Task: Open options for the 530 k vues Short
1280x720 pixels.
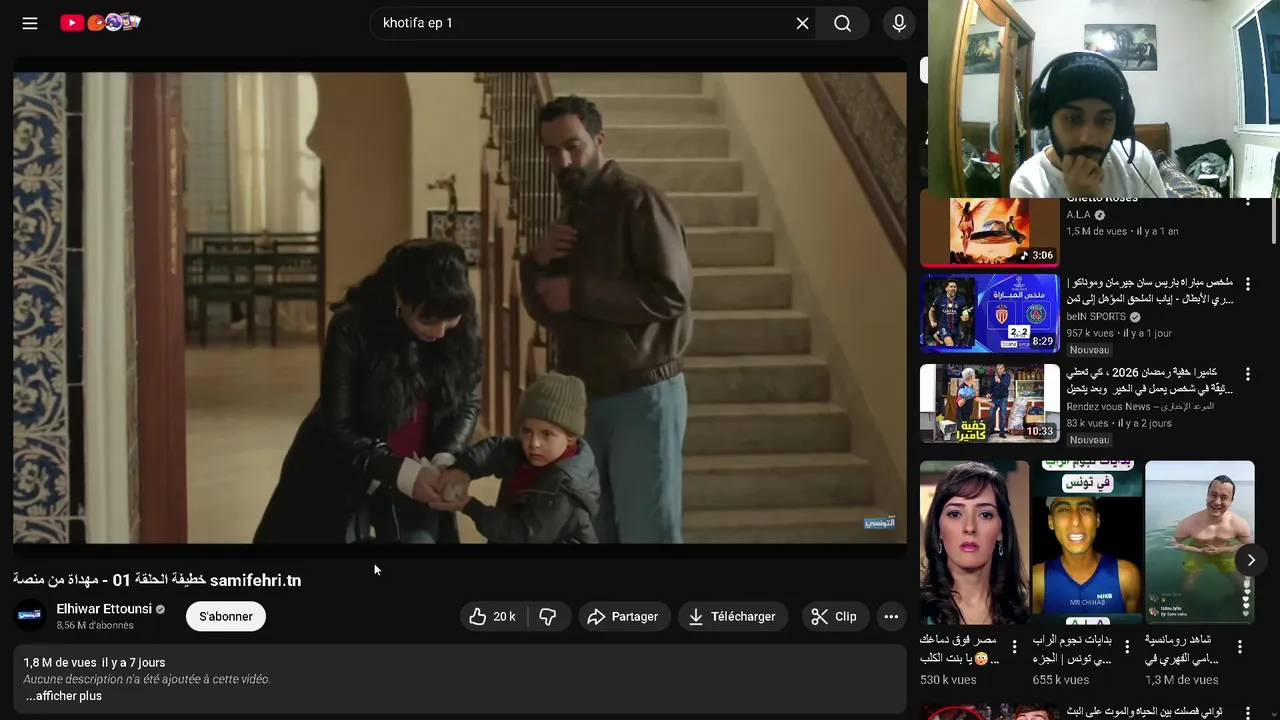Action: tap(1014, 647)
